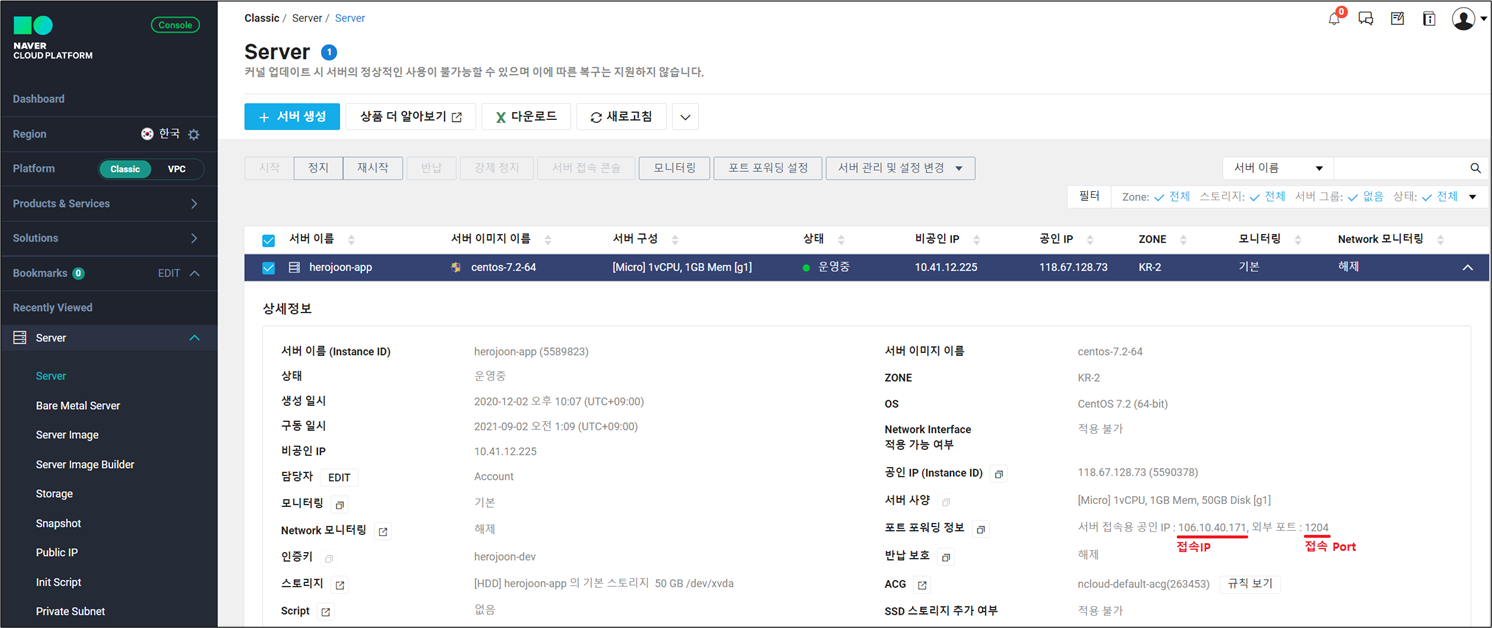The width and height of the screenshot is (1492, 628).
Task: Expand the Solutions menu
Action: coord(194,238)
